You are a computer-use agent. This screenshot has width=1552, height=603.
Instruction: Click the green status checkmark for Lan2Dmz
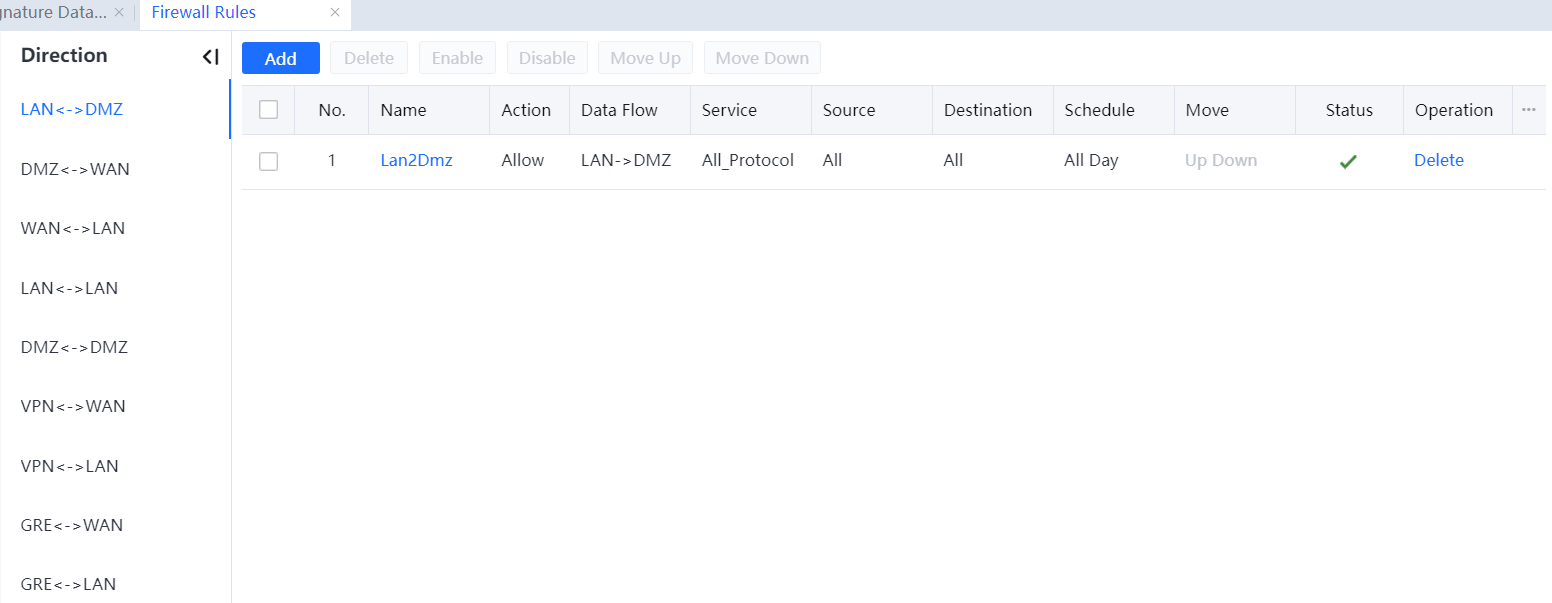tap(1348, 161)
